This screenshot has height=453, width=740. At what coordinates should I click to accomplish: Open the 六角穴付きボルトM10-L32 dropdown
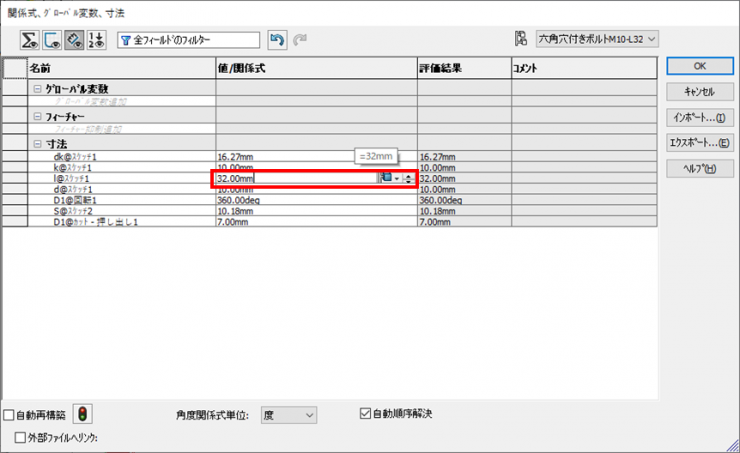[597, 39]
